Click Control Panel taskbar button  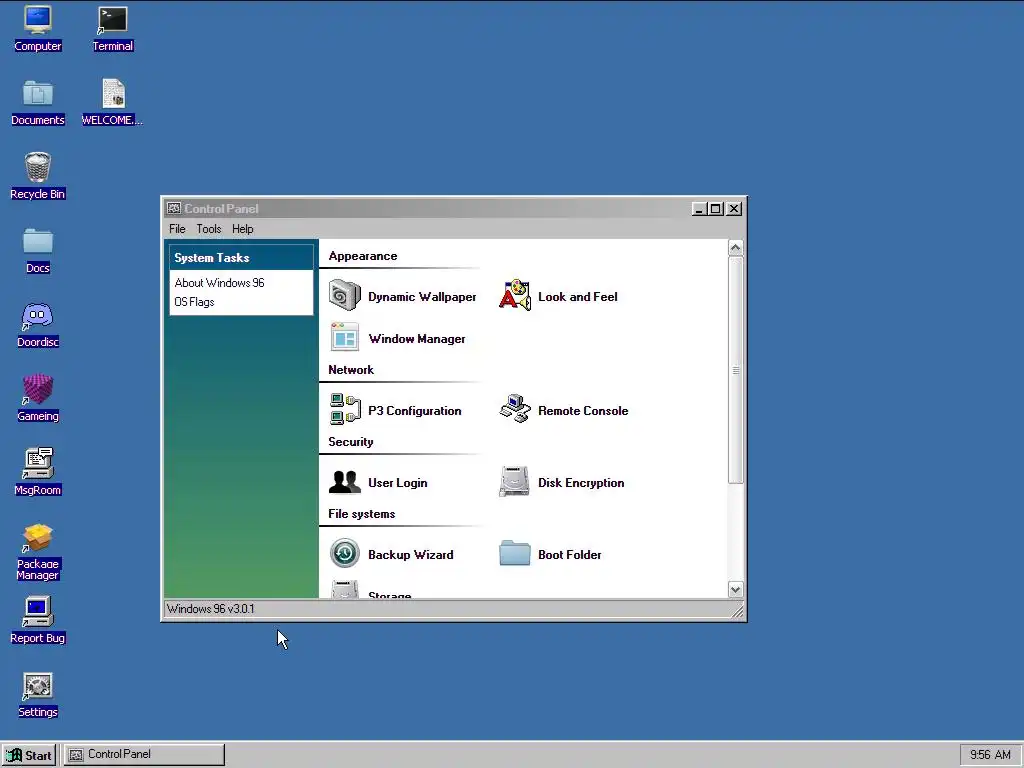point(144,754)
